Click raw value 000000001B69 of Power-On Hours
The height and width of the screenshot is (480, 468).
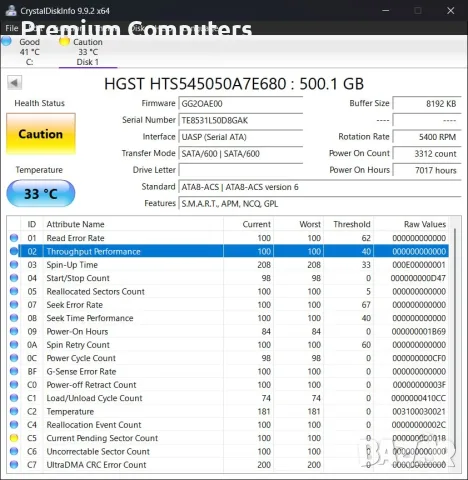[x=419, y=331]
